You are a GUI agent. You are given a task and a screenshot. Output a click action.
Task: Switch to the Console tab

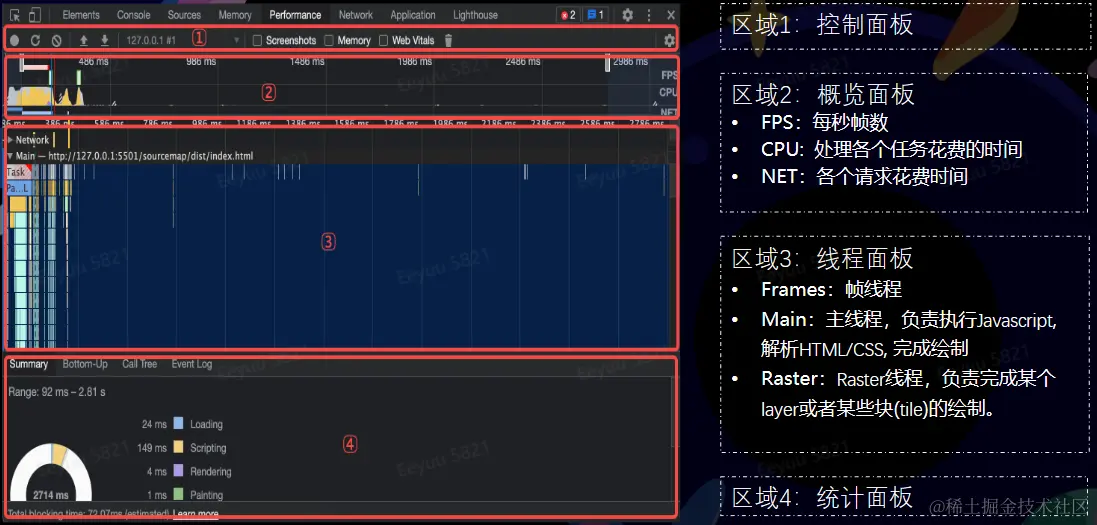[x=134, y=15]
